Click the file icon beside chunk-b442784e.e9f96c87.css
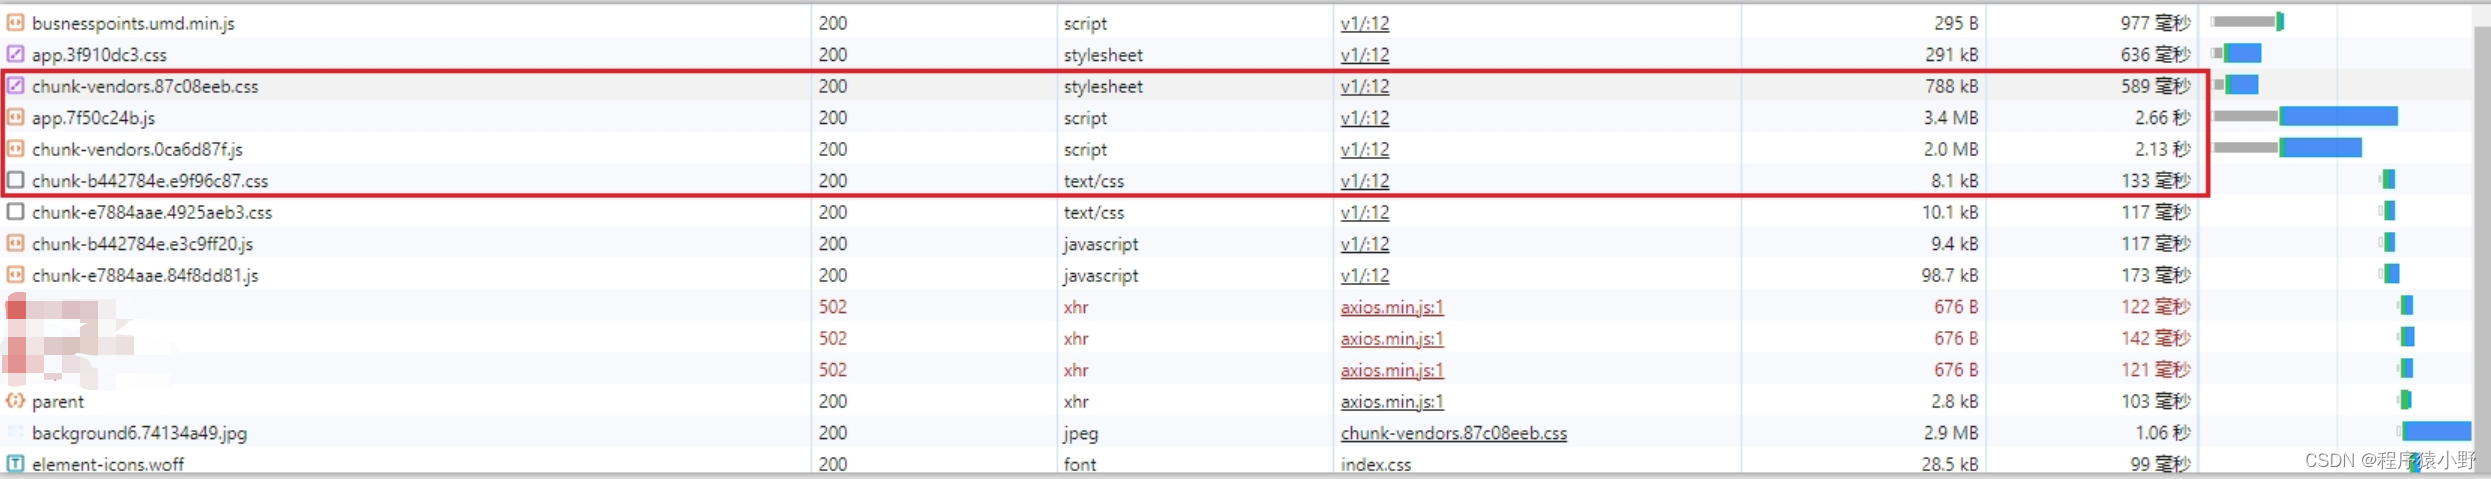 coord(16,180)
